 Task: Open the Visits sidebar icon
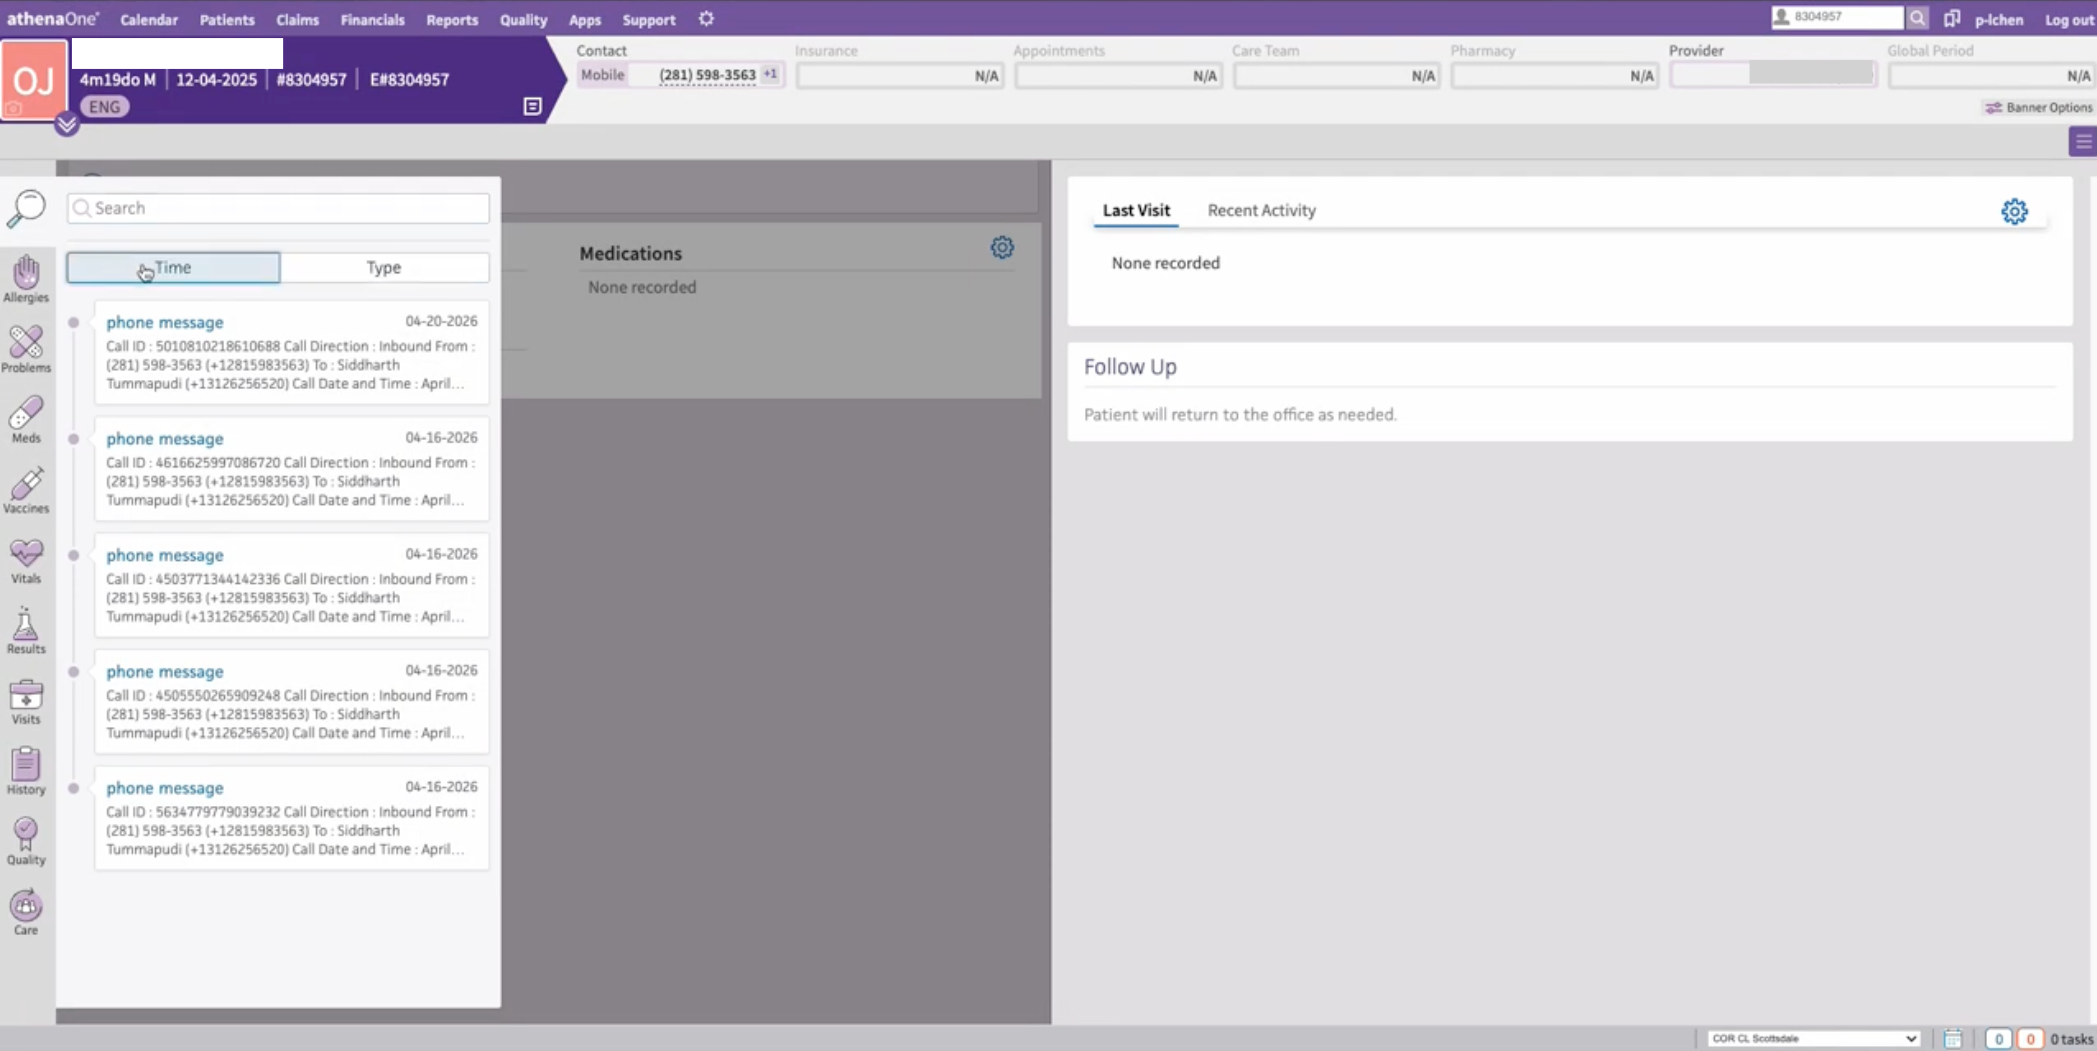(x=26, y=701)
